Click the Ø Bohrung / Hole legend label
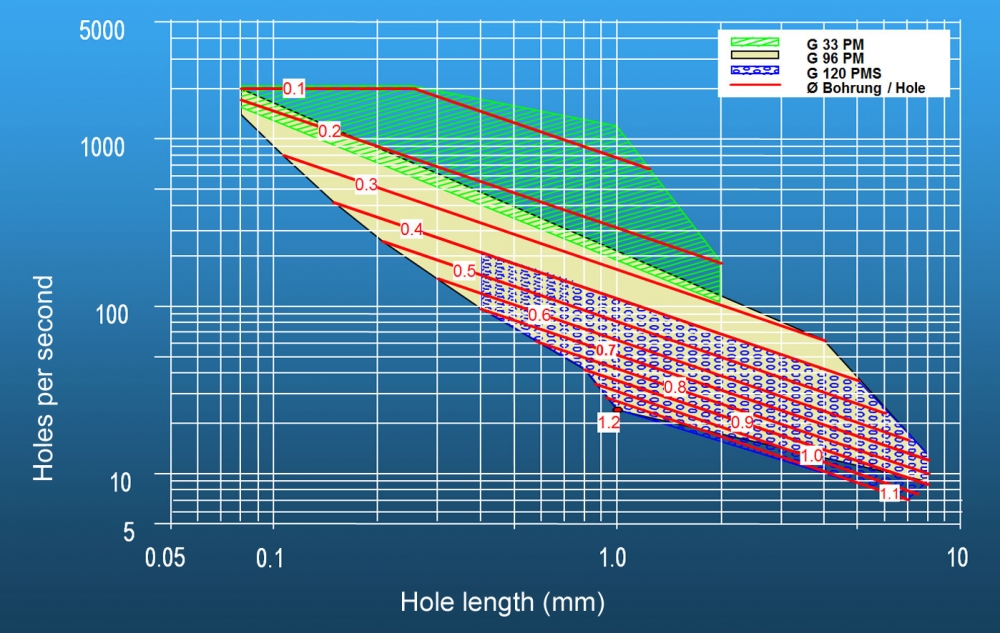This screenshot has height=633, width=1000. point(865,88)
